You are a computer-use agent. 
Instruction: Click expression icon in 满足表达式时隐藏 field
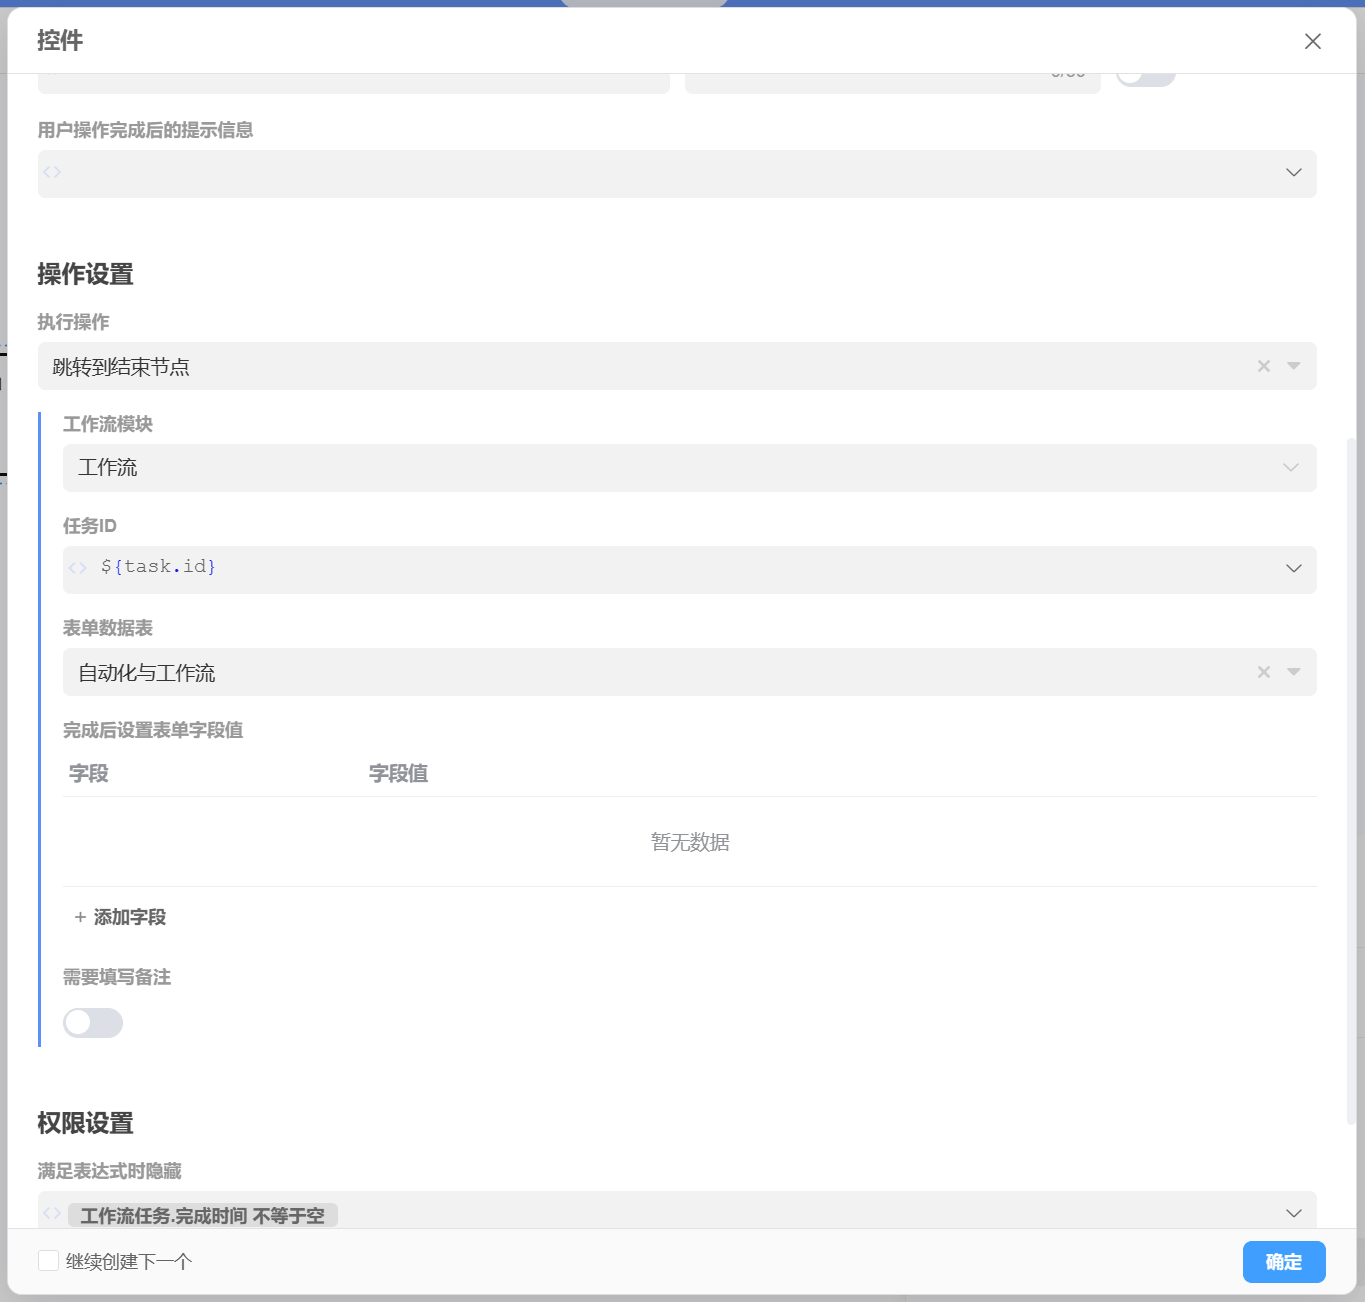point(53,1213)
